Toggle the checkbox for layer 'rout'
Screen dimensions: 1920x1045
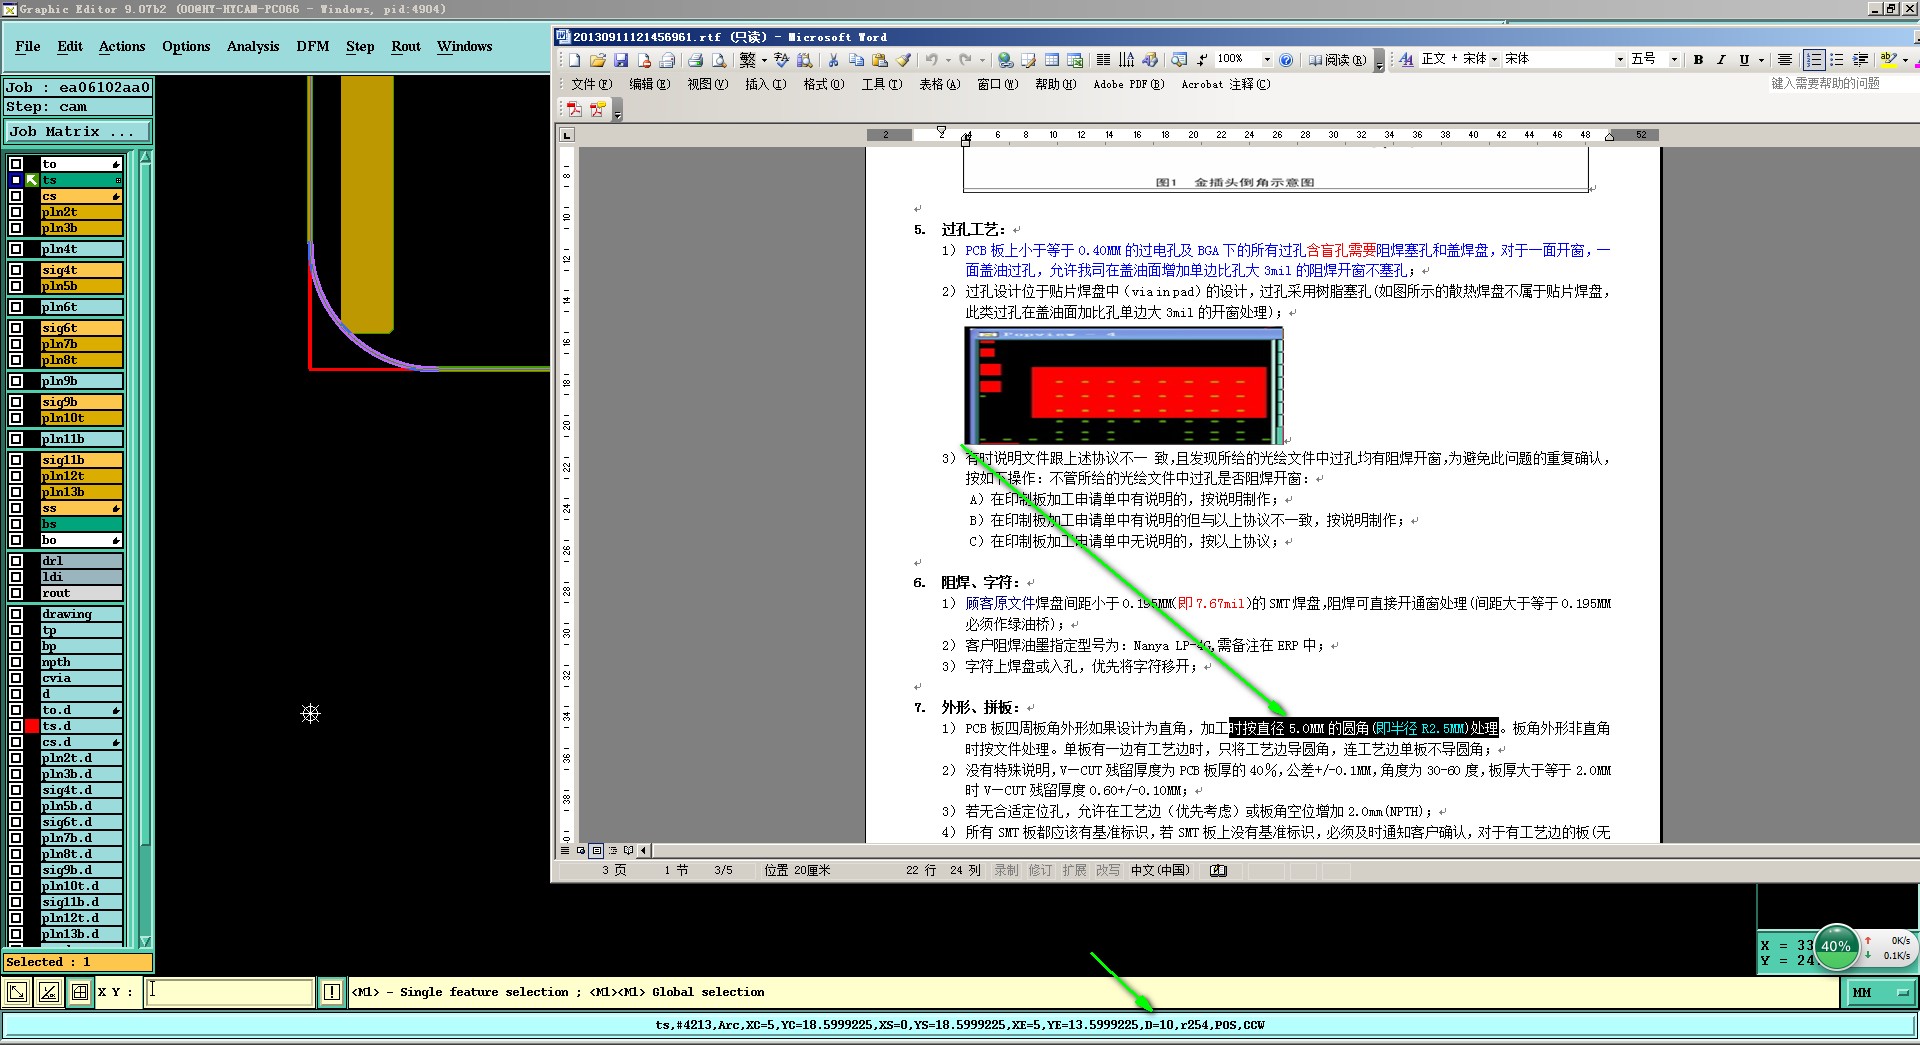pos(16,593)
